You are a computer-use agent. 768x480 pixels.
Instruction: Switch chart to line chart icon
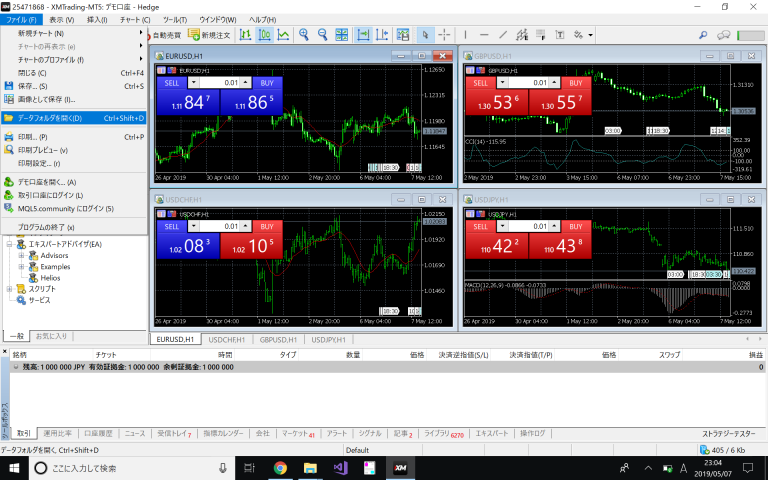coord(284,35)
